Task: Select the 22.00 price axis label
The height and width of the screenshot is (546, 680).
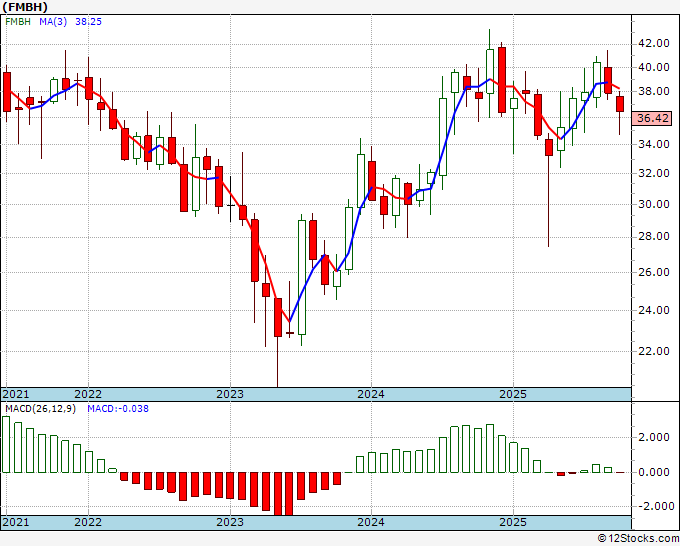Action: (653, 352)
